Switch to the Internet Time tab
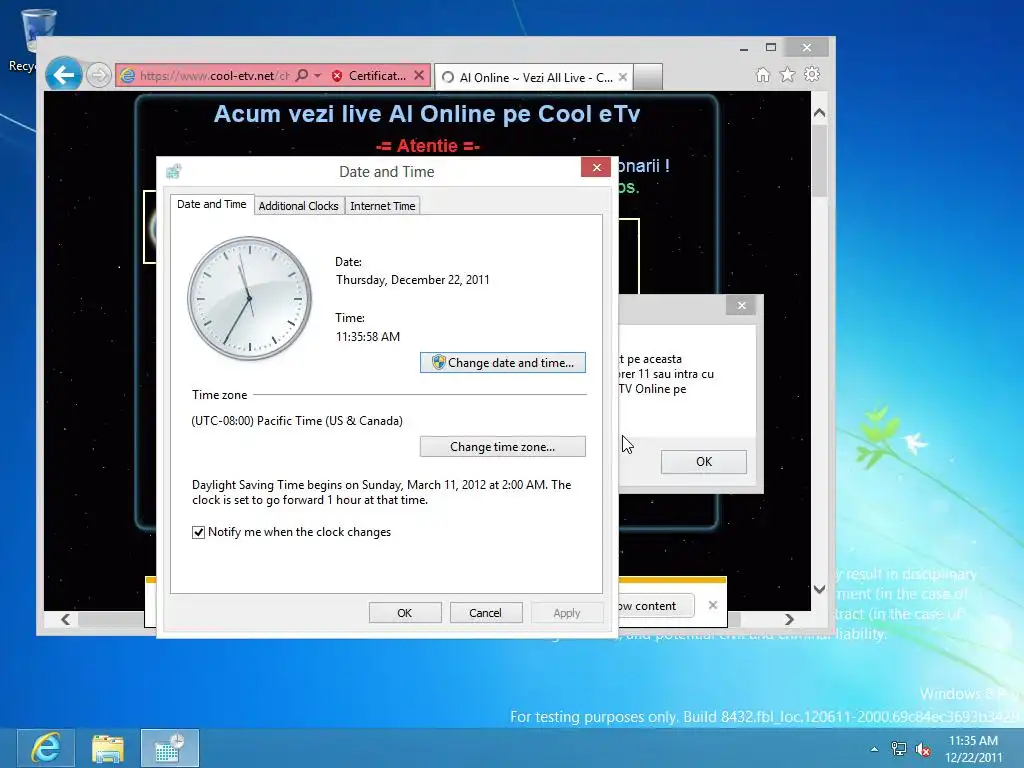 pyautogui.click(x=383, y=206)
